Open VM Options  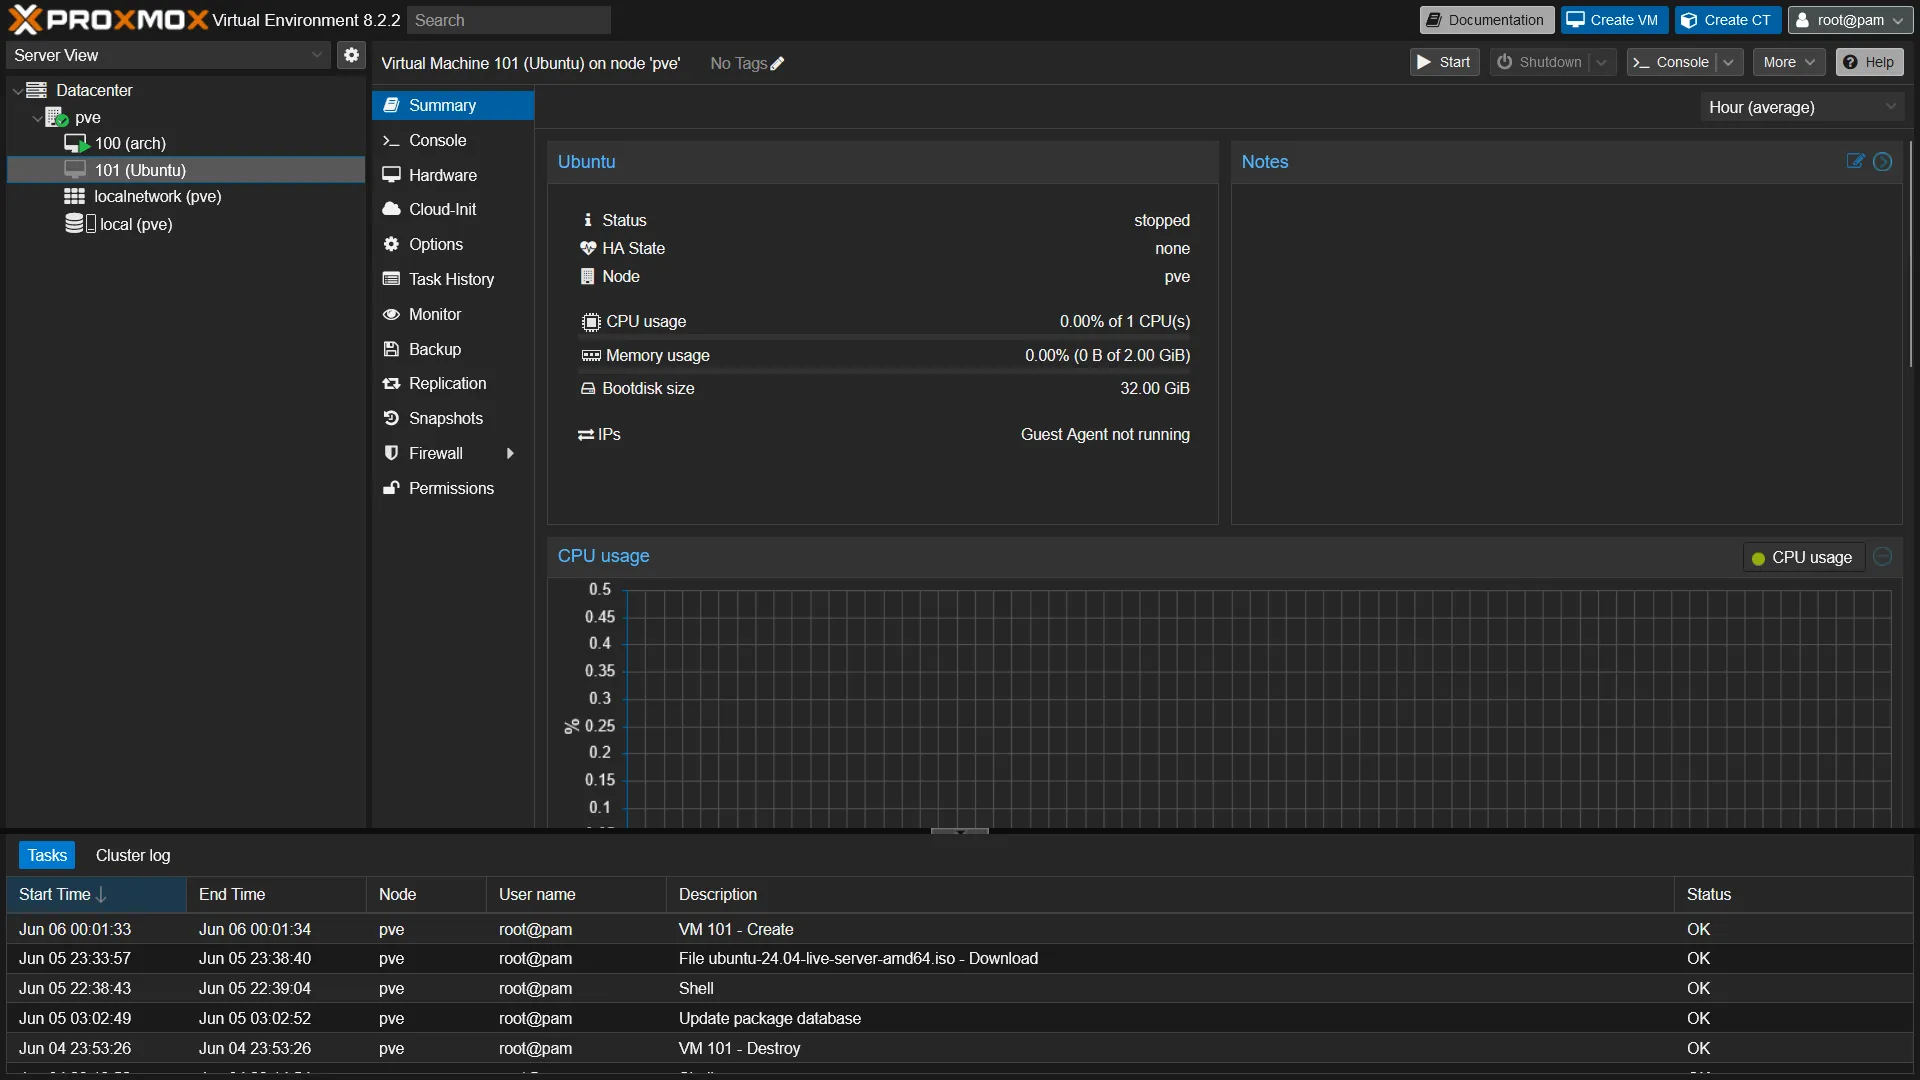453,244
